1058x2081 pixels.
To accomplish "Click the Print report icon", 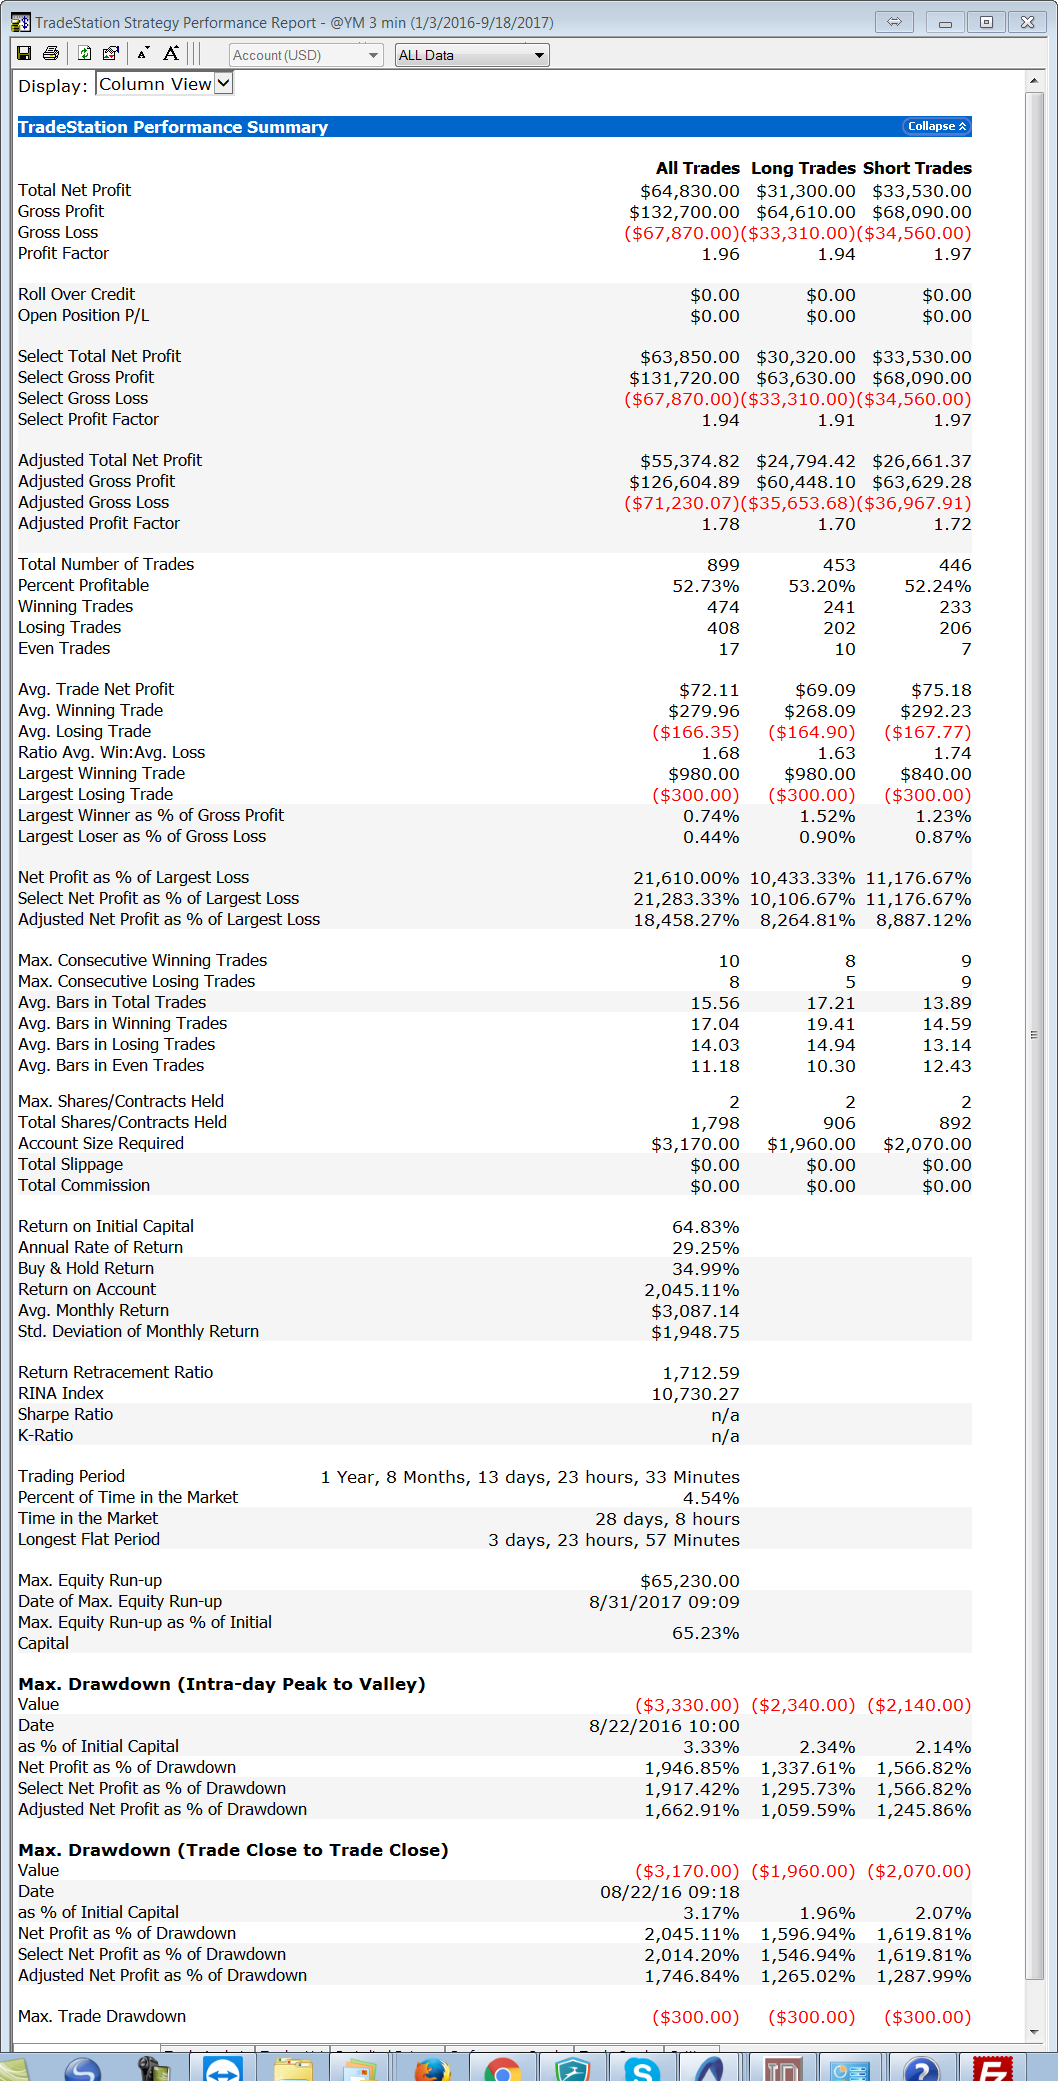I will click(51, 54).
